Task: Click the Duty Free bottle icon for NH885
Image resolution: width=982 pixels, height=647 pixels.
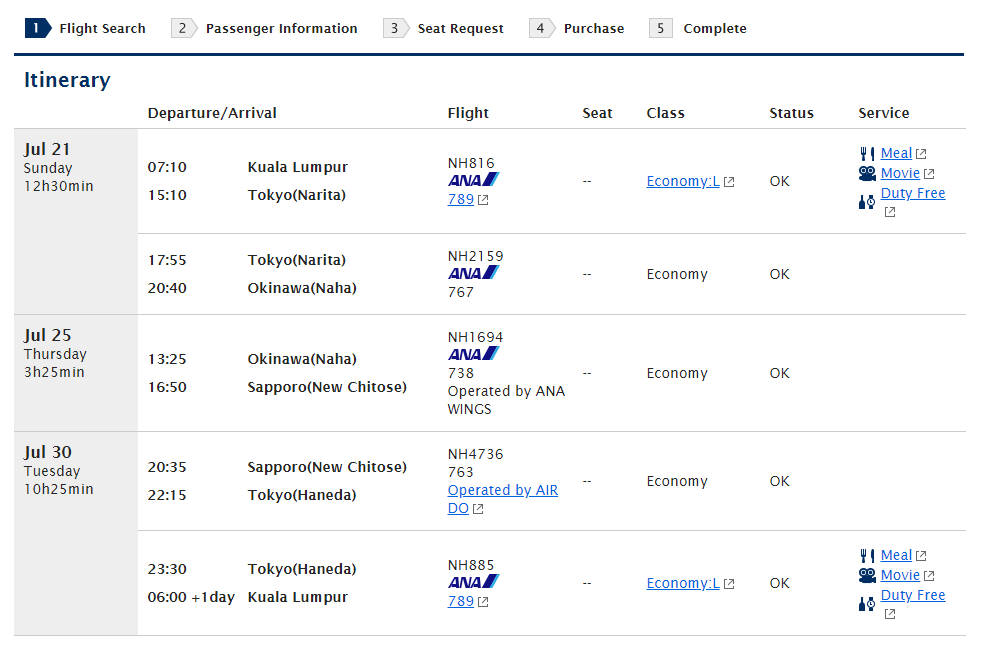Action: click(x=867, y=604)
